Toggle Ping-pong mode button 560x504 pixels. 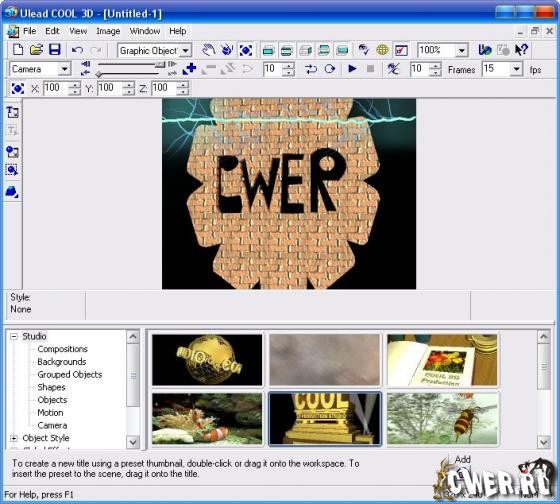311,69
